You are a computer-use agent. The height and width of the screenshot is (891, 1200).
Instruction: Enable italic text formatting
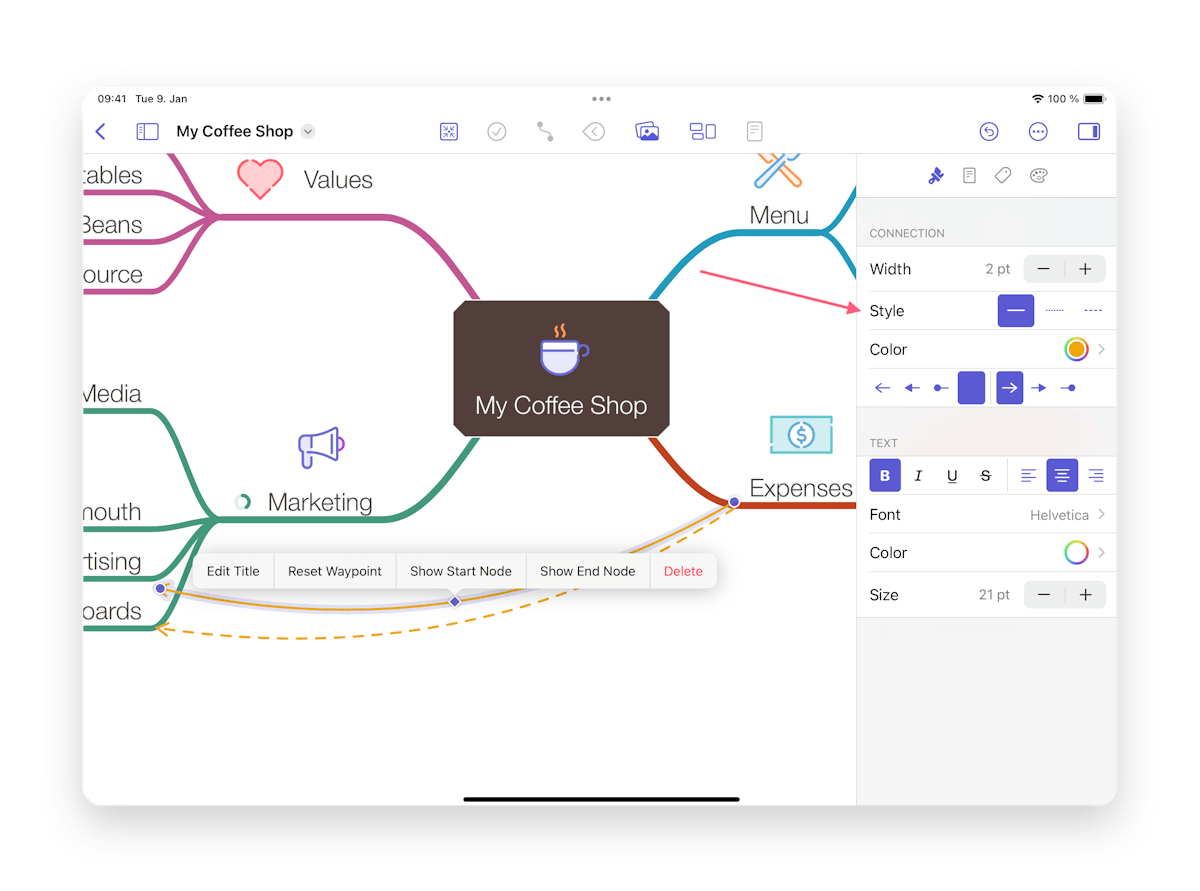tap(918, 475)
